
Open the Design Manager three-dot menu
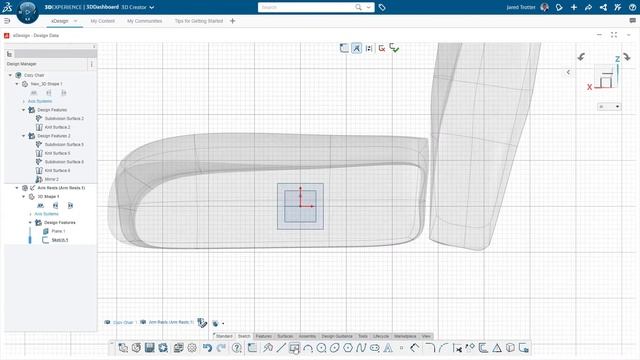click(91, 64)
